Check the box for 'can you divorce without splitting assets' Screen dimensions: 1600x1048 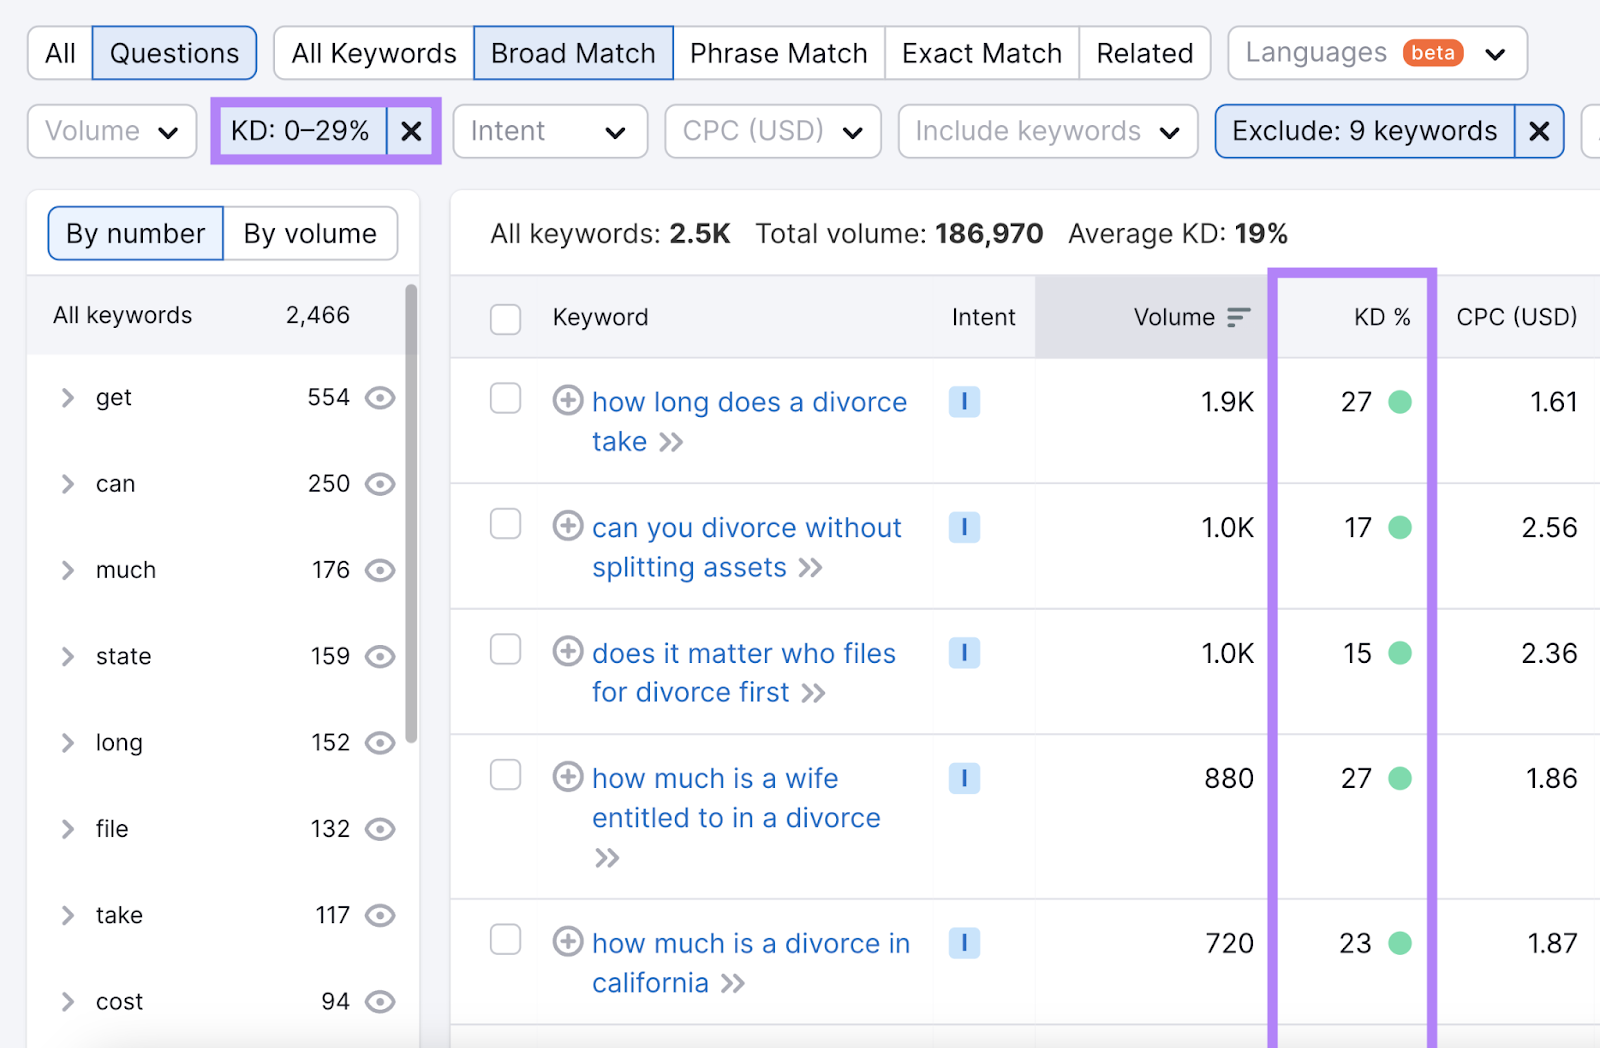click(x=505, y=524)
